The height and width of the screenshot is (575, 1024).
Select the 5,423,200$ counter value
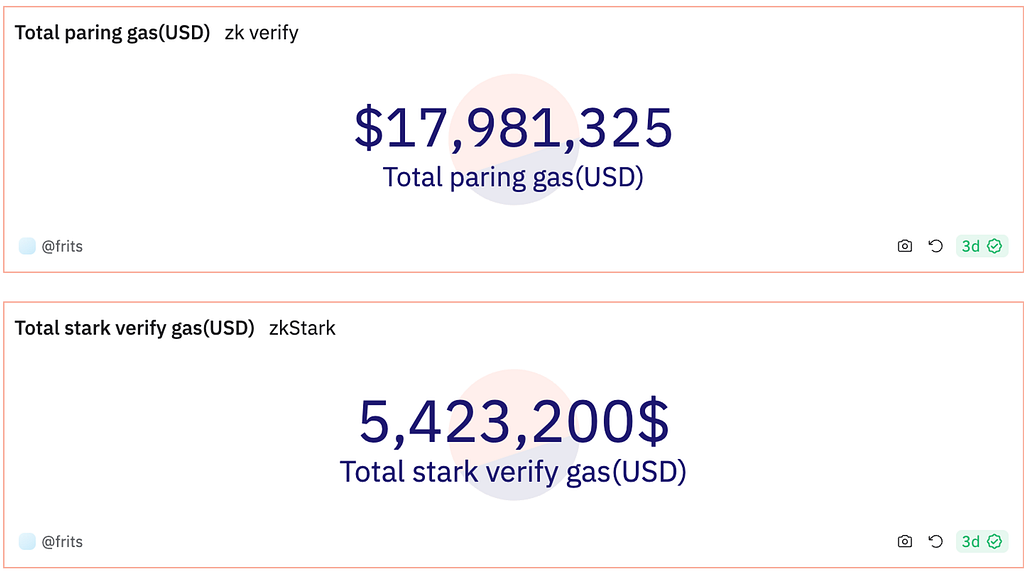point(514,422)
